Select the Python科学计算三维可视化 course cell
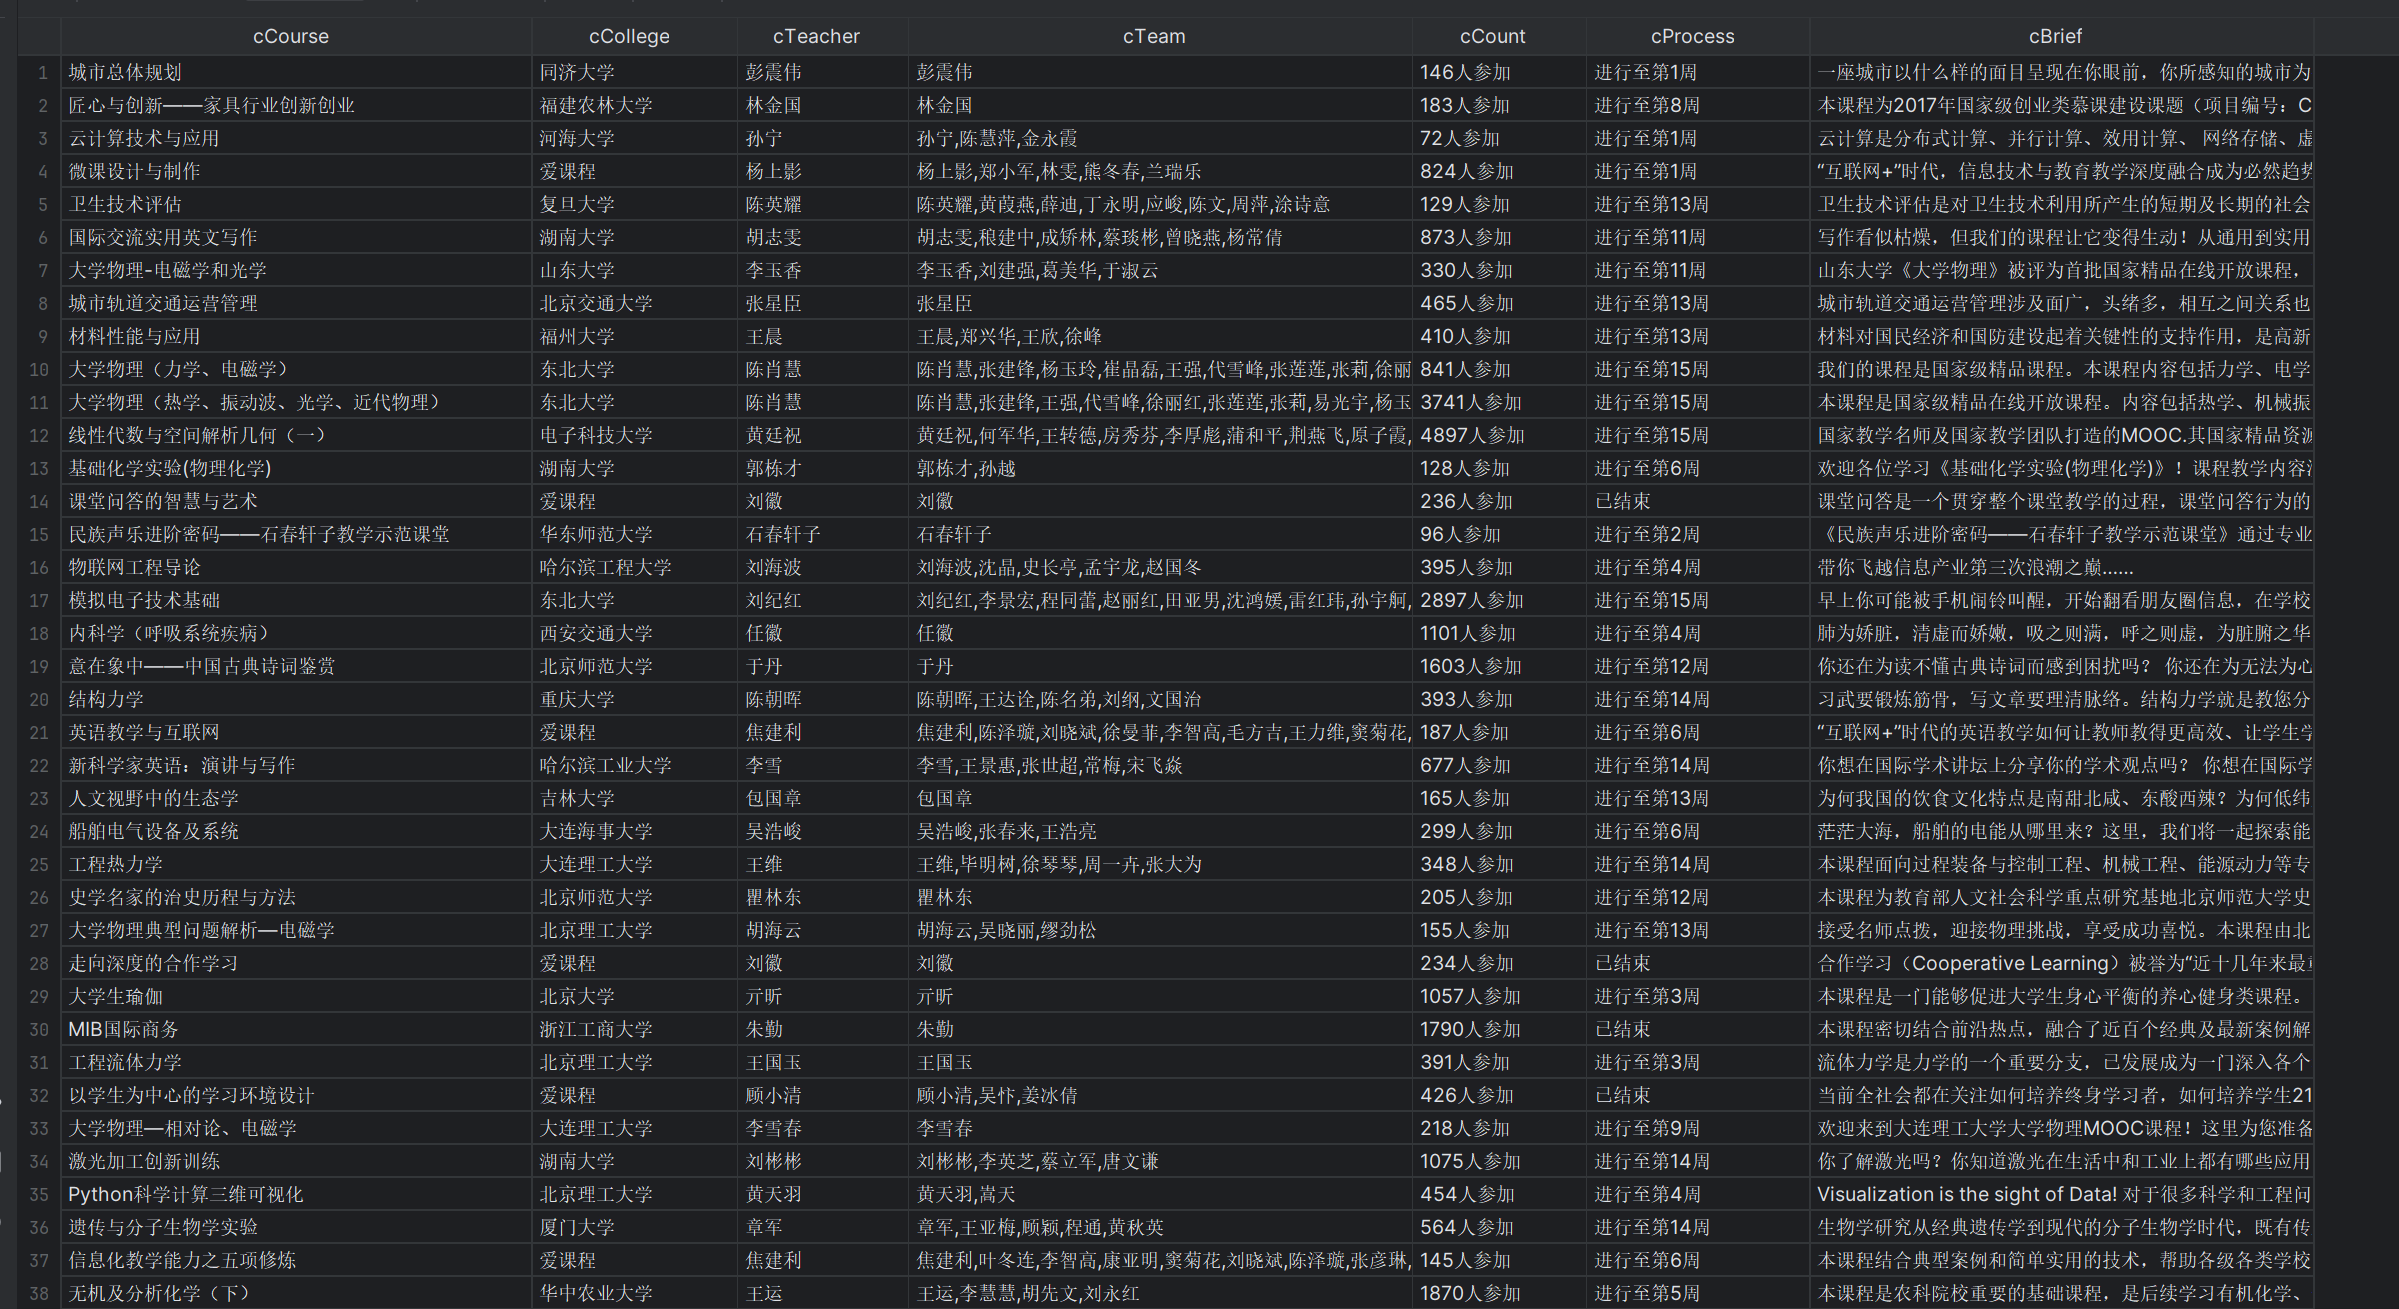 [x=185, y=1195]
